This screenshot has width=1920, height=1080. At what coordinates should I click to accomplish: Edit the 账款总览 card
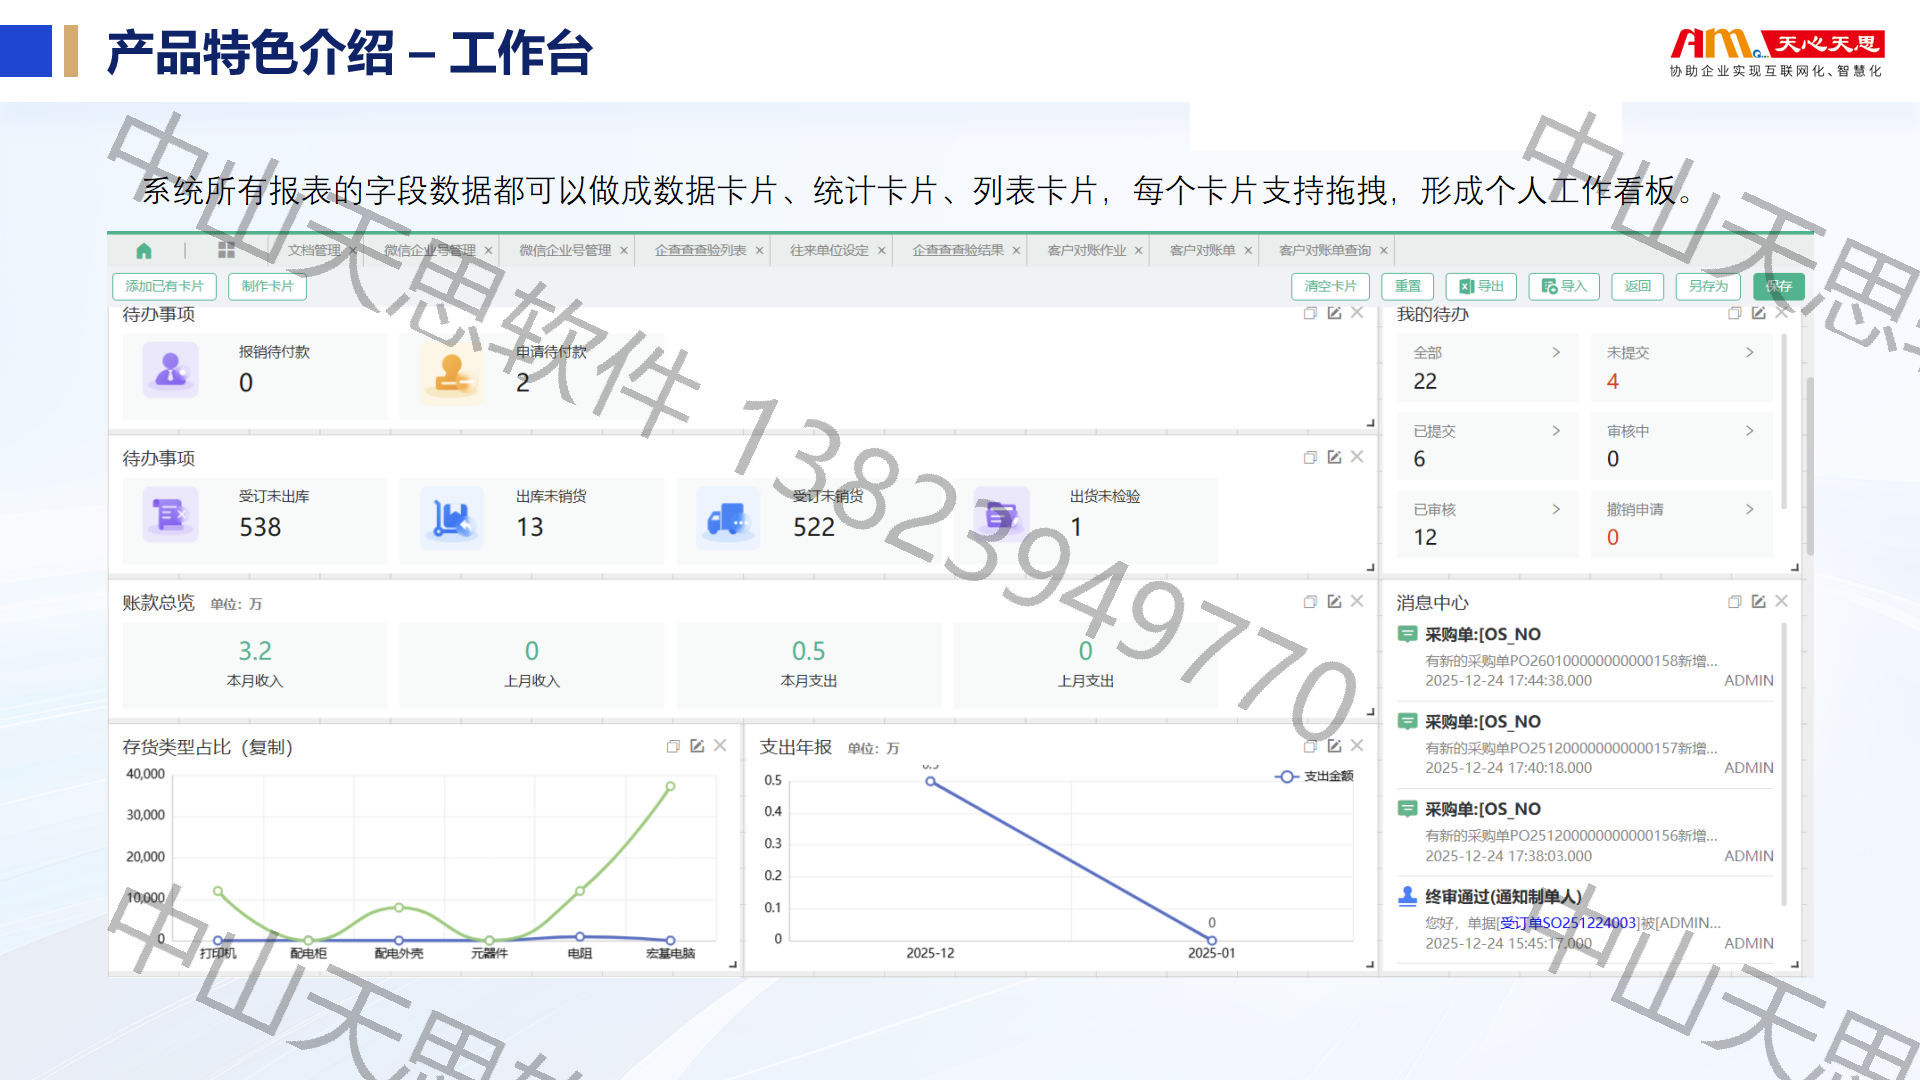pyautogui.click(x=1334, y=602)
